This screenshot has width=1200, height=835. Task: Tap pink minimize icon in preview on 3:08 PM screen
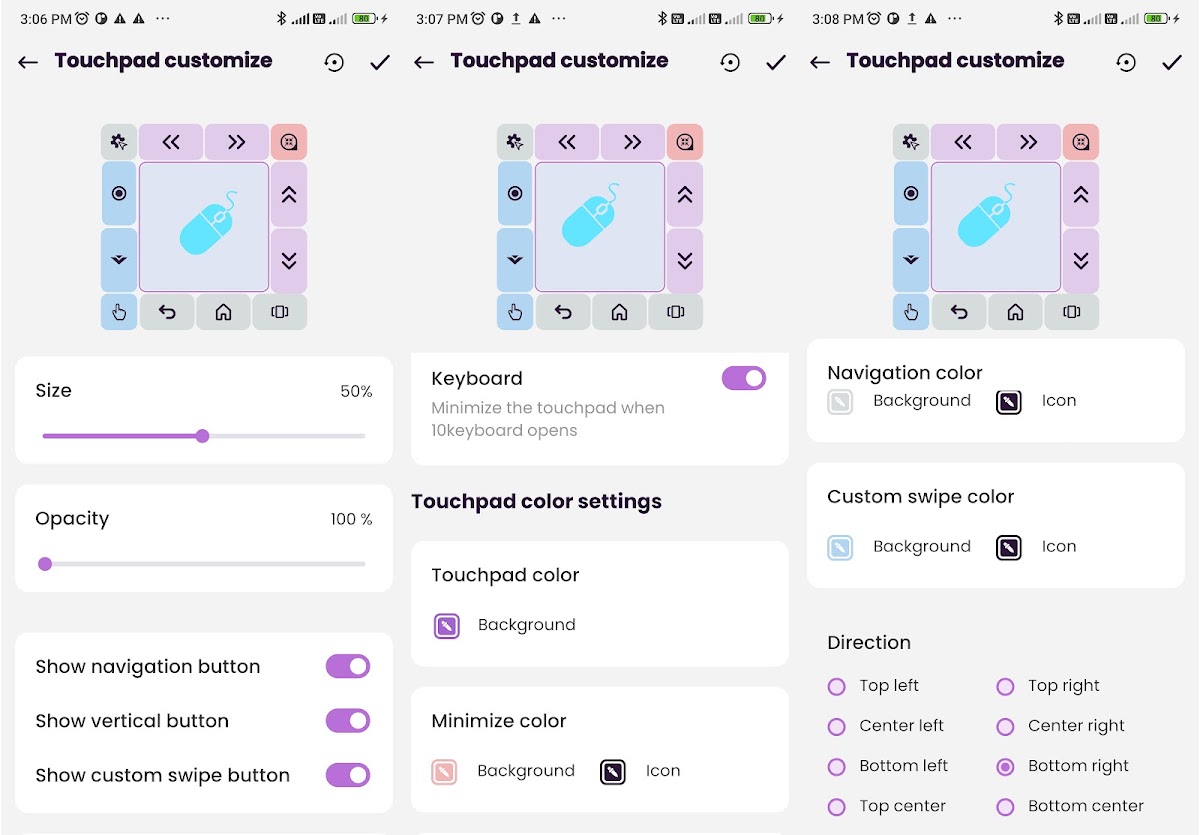[1080, 142]
